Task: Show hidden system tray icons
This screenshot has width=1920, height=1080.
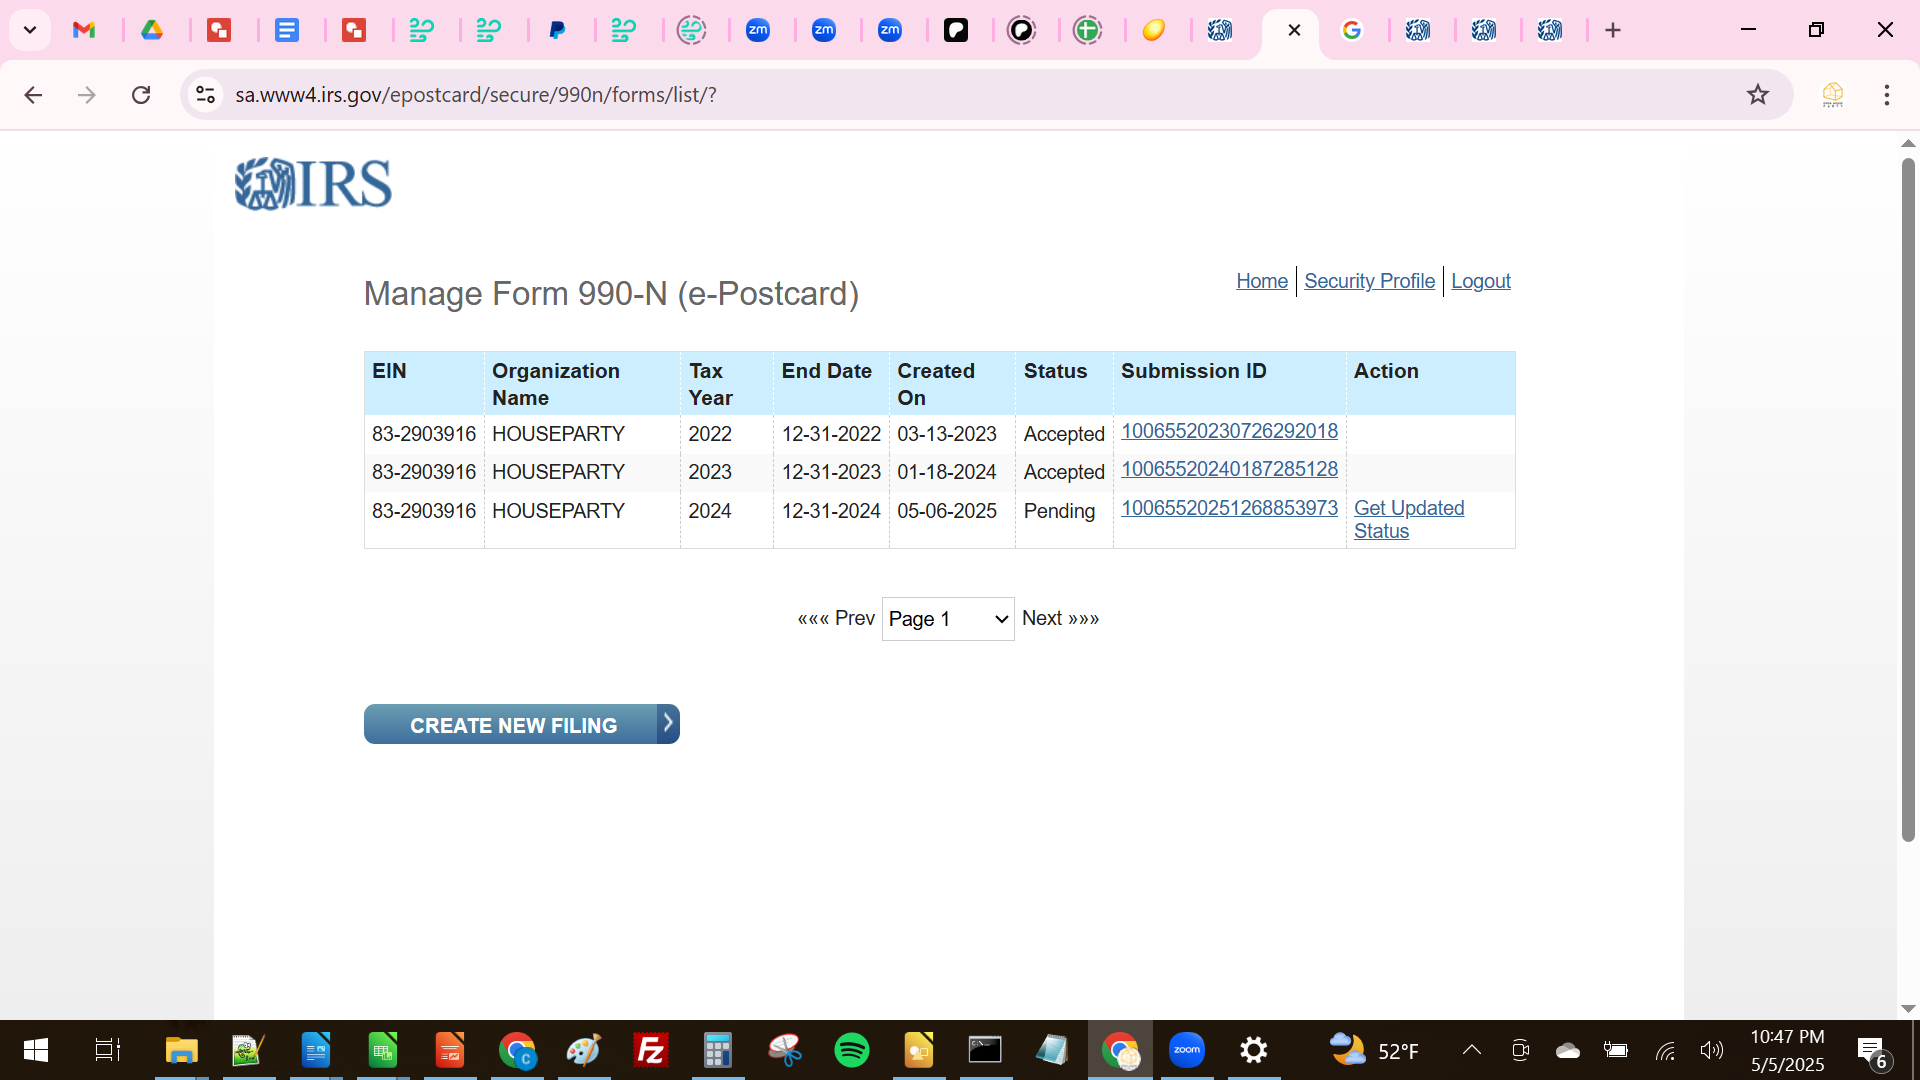Action: point(1471,1050)
